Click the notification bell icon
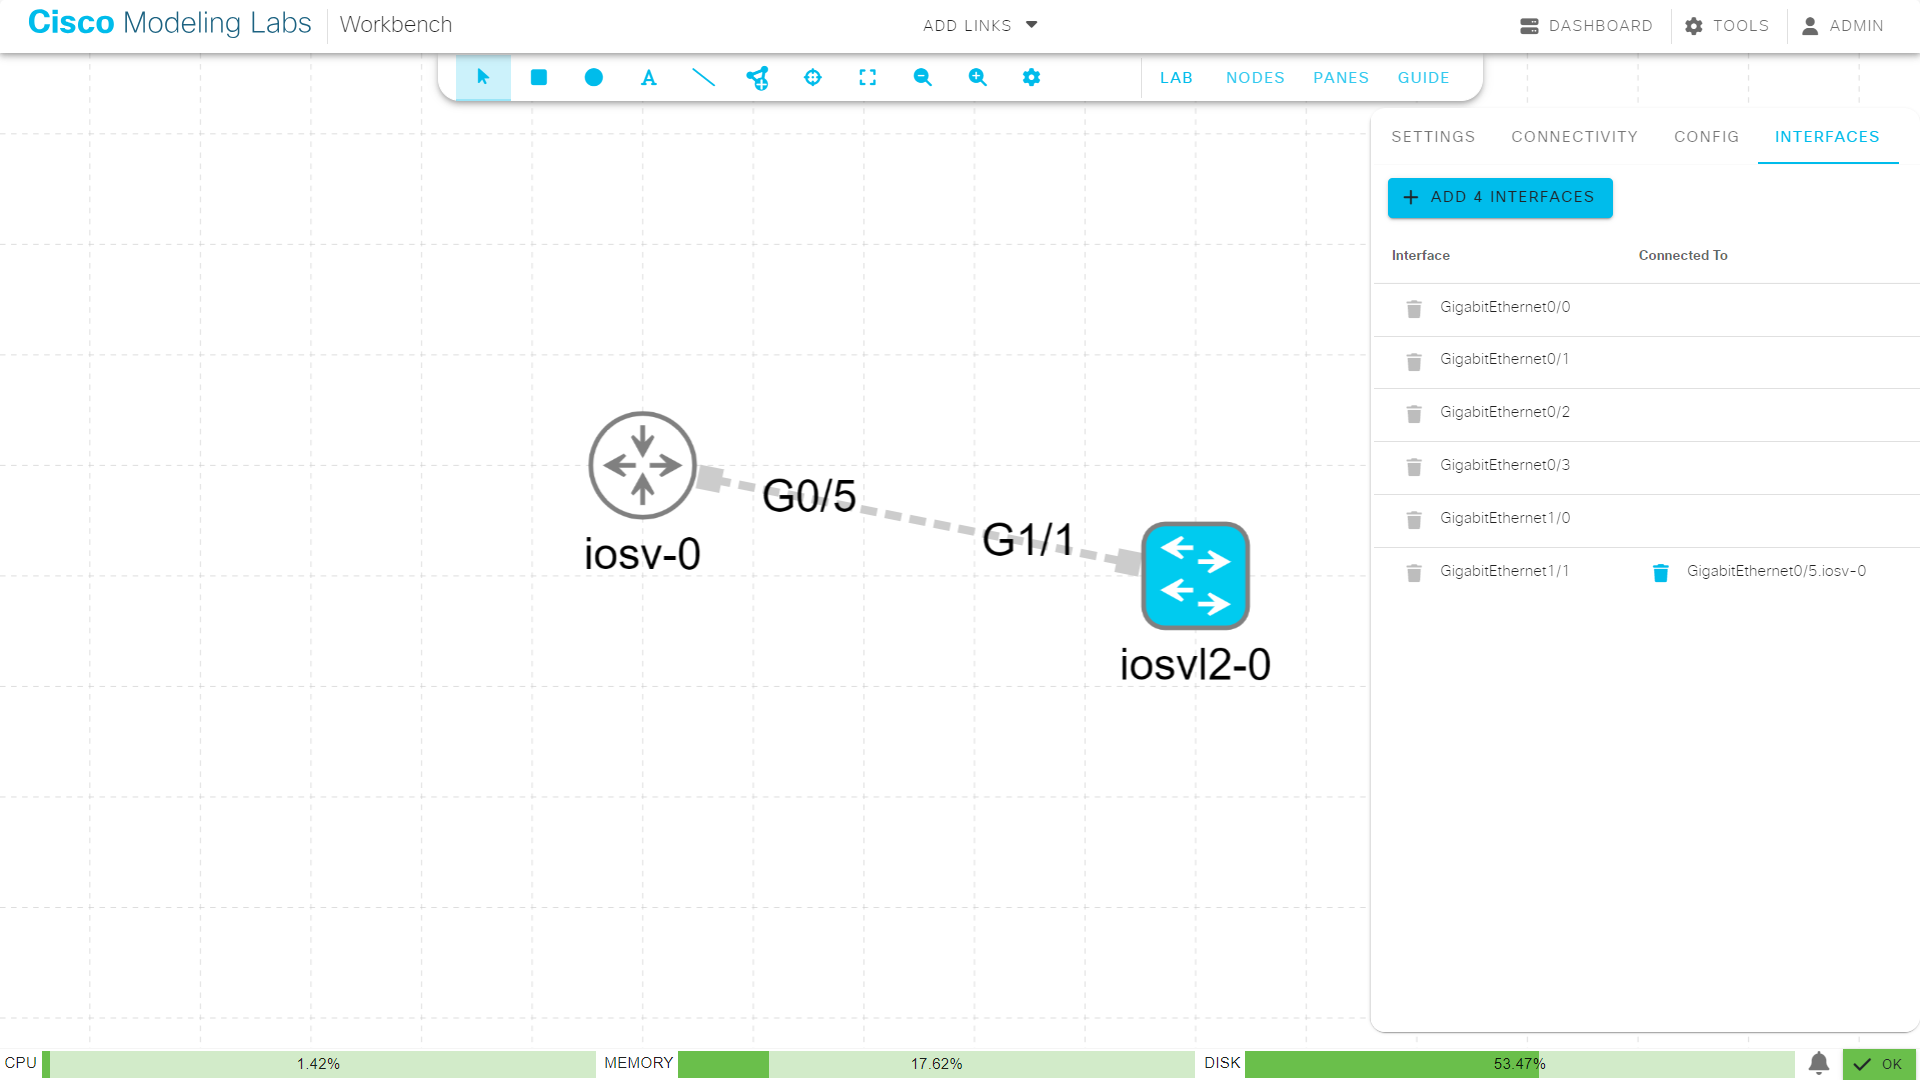Image resolution: width=1920 pixels, height=1080 pixels. (x=1818, y=1063)
